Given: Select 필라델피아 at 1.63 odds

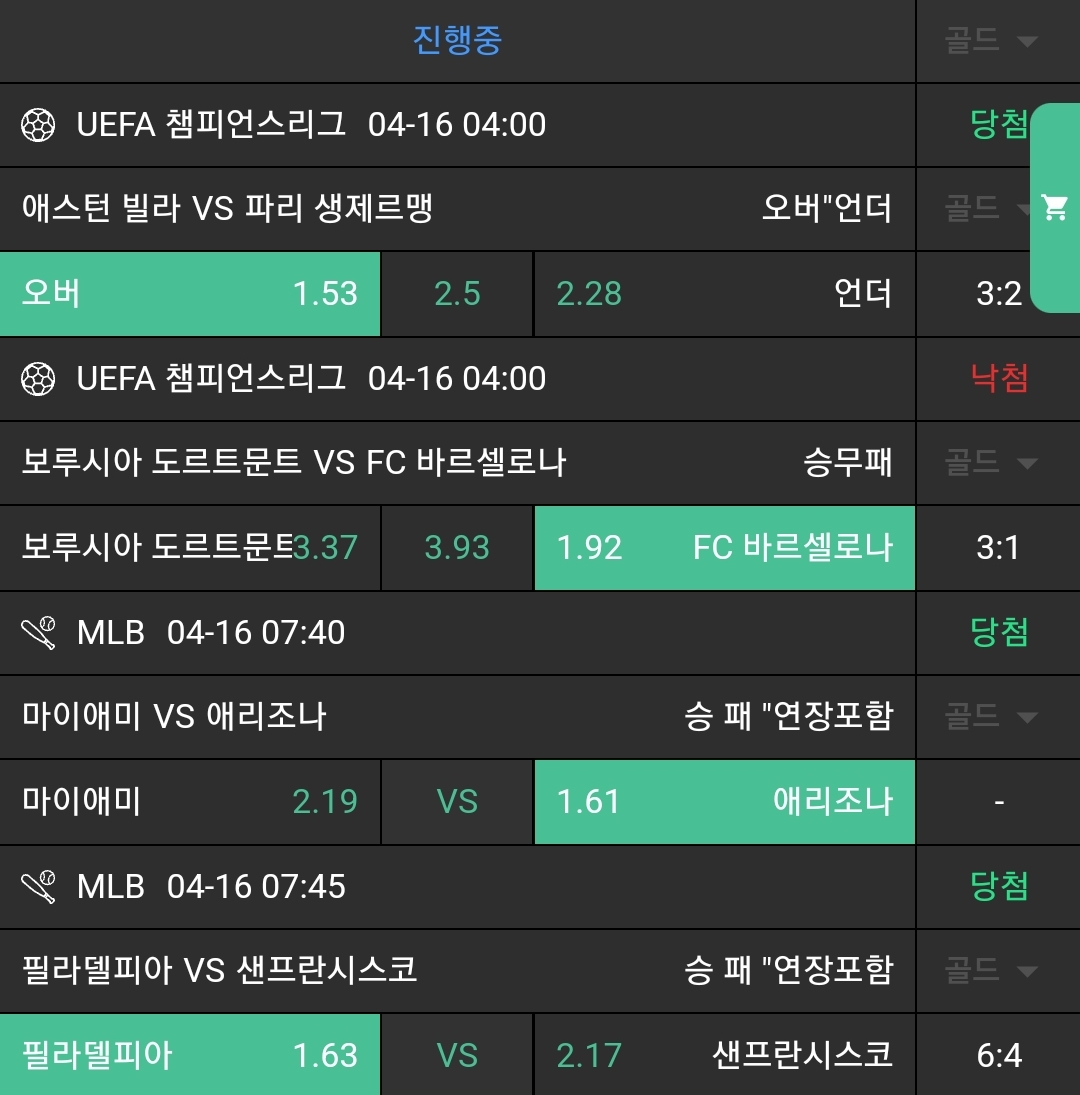Looking at the screenshot, I should (x=190, y=1055).
